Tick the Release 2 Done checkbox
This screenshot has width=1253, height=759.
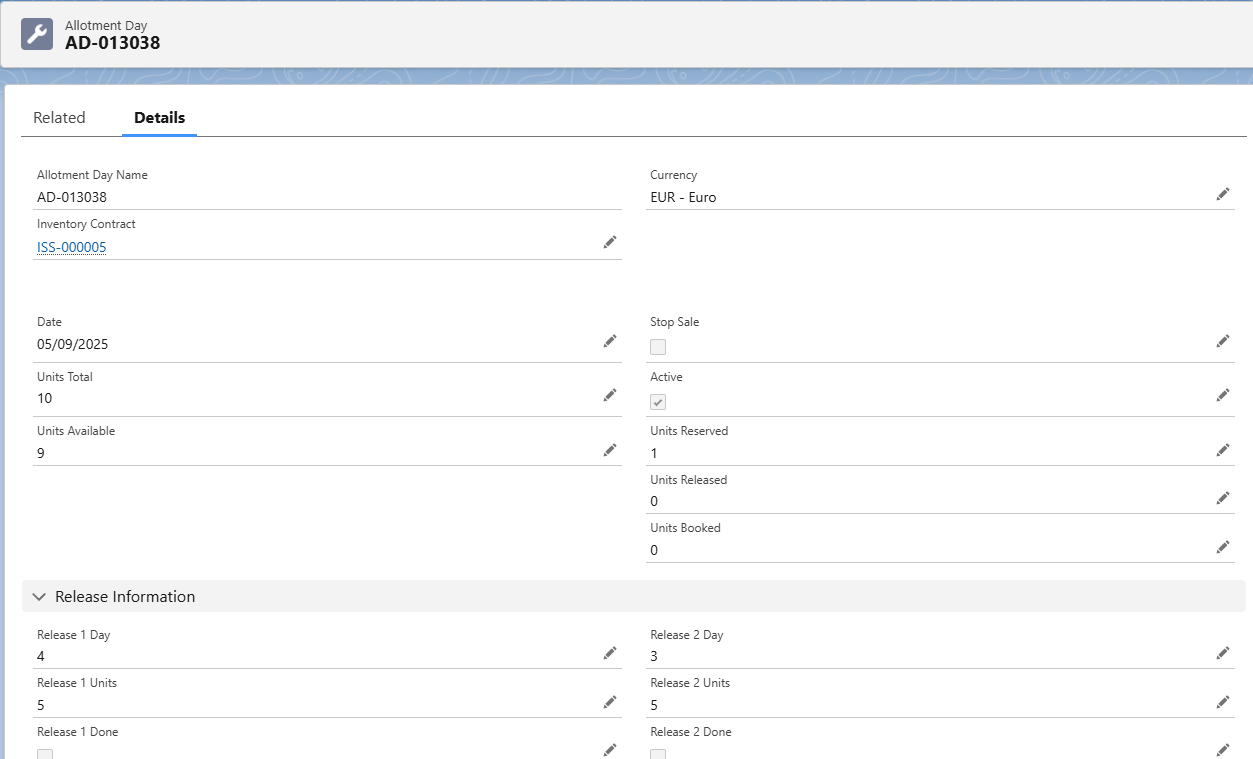(658, 754)
